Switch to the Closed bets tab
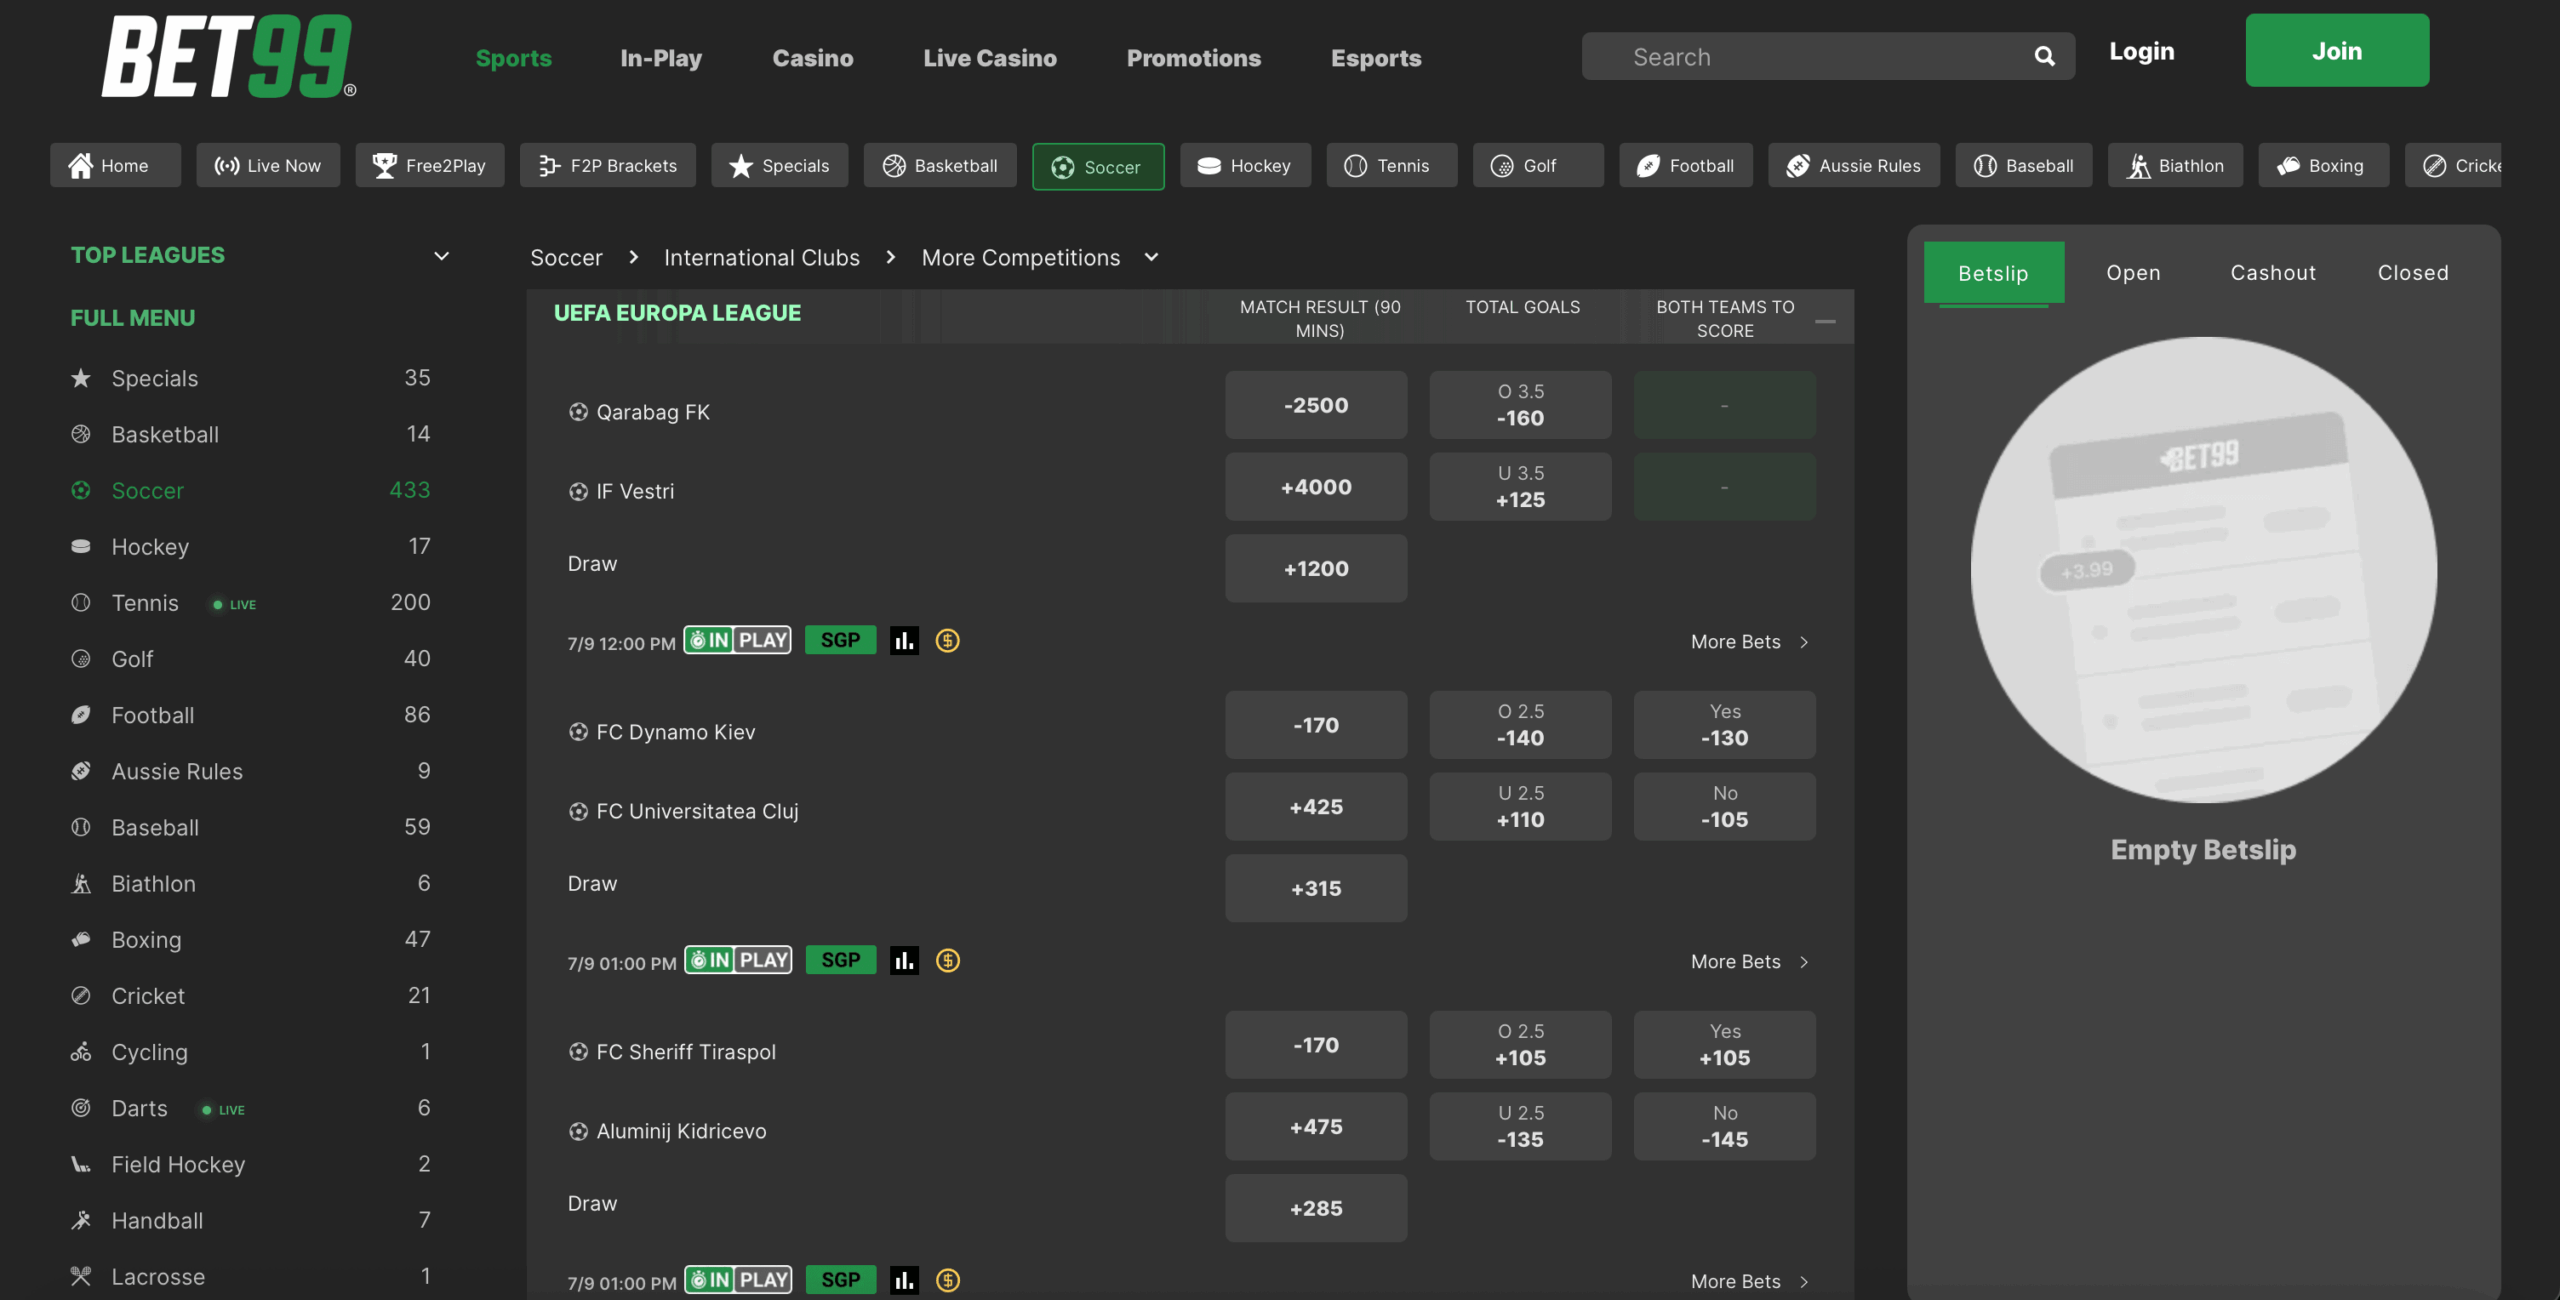 tap(2413, 272)
